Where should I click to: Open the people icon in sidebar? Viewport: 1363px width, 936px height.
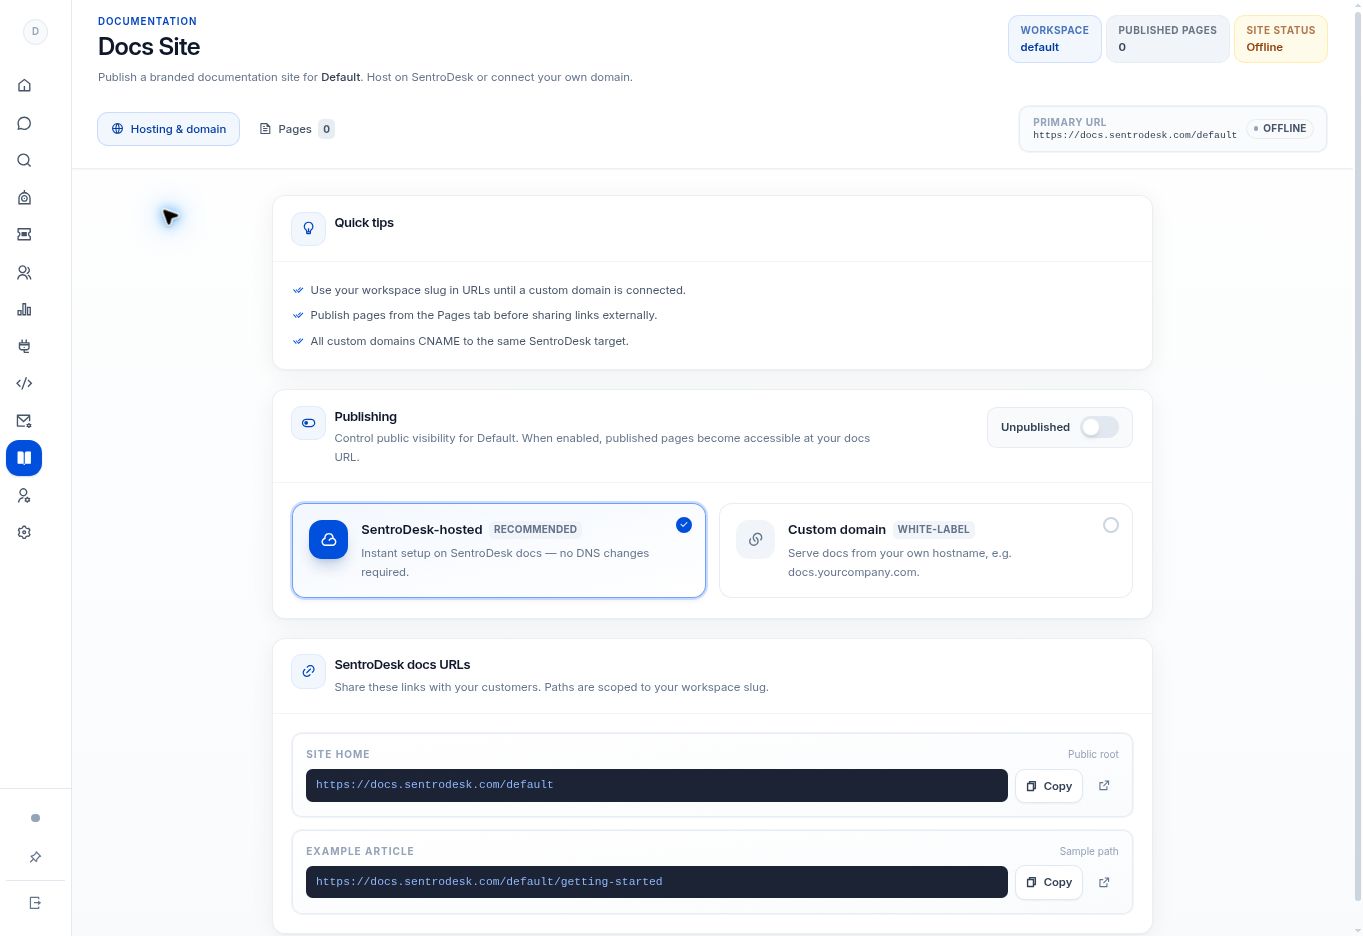pyautogui.click(x=24, y=272)
